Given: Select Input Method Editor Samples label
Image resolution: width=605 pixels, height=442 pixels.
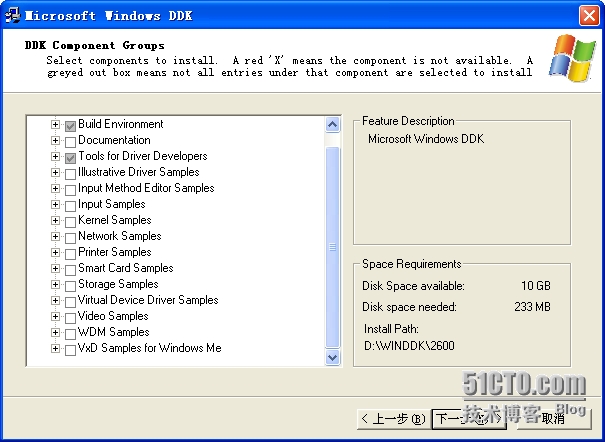Looking at the screenshot, I should point(146,188).
